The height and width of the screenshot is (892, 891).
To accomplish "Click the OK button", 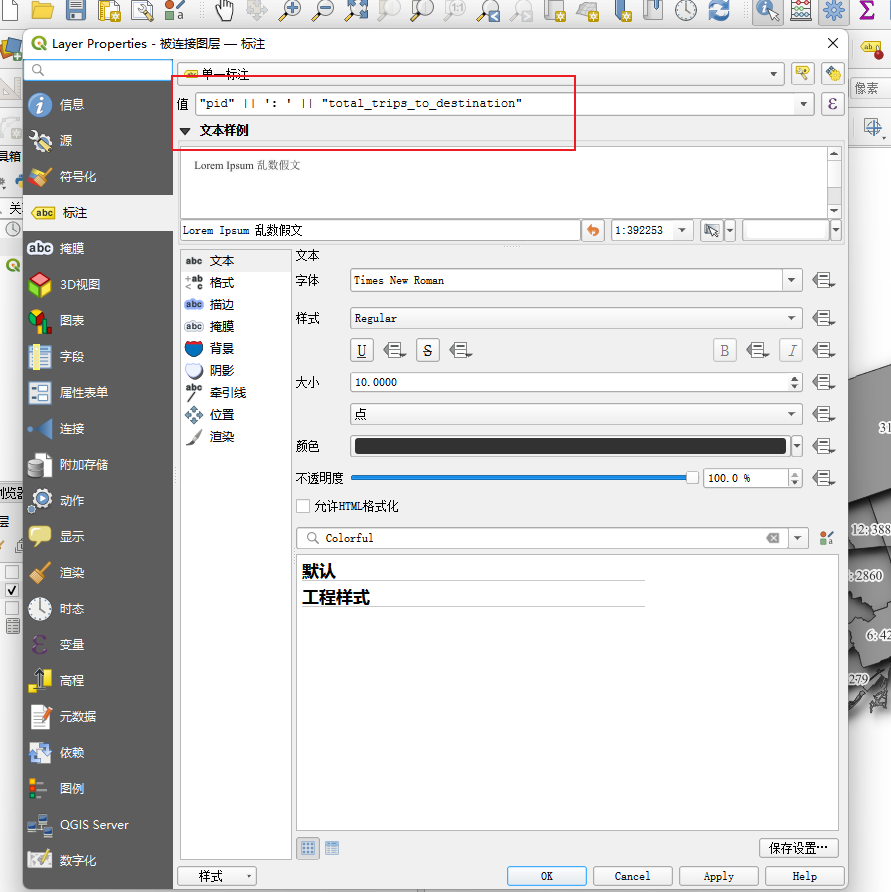I will point(546,876).
